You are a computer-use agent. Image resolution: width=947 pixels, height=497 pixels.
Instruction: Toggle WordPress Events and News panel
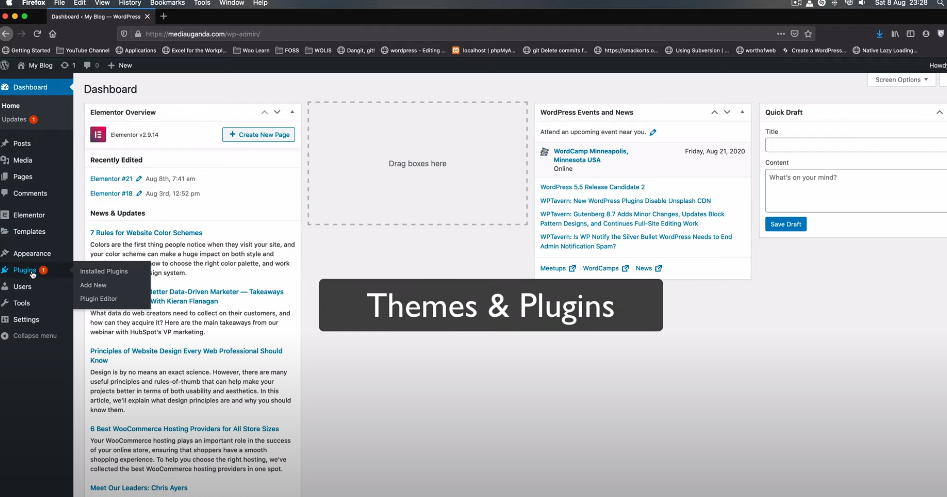[742, 112]
